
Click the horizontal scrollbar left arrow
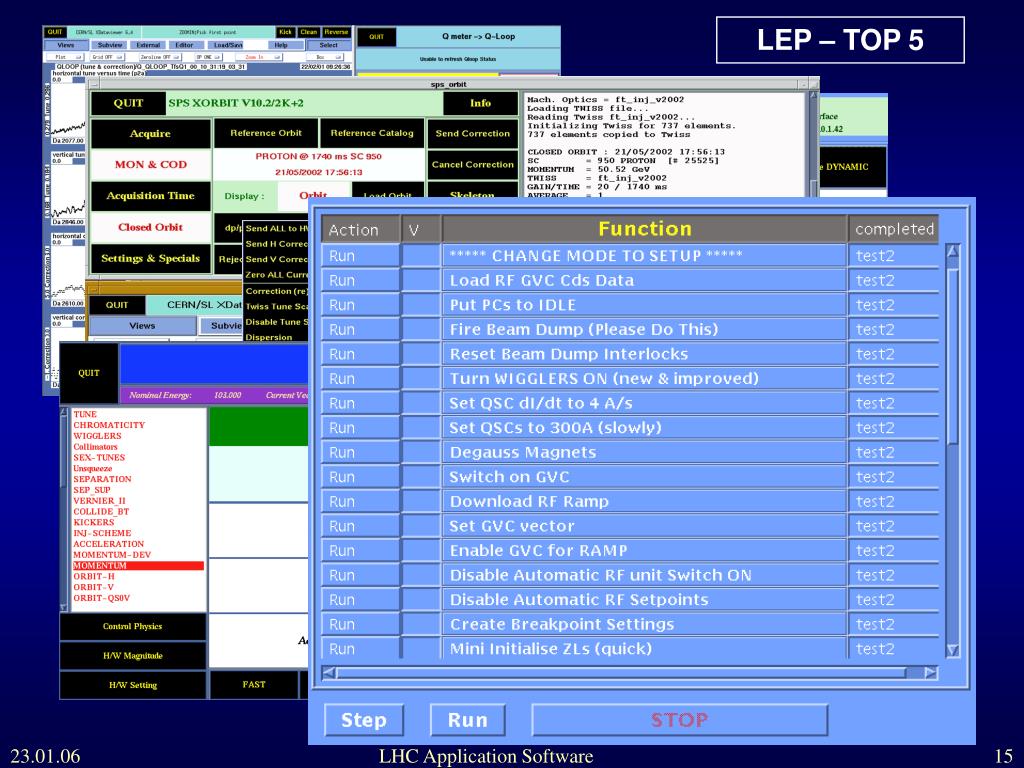329,673
